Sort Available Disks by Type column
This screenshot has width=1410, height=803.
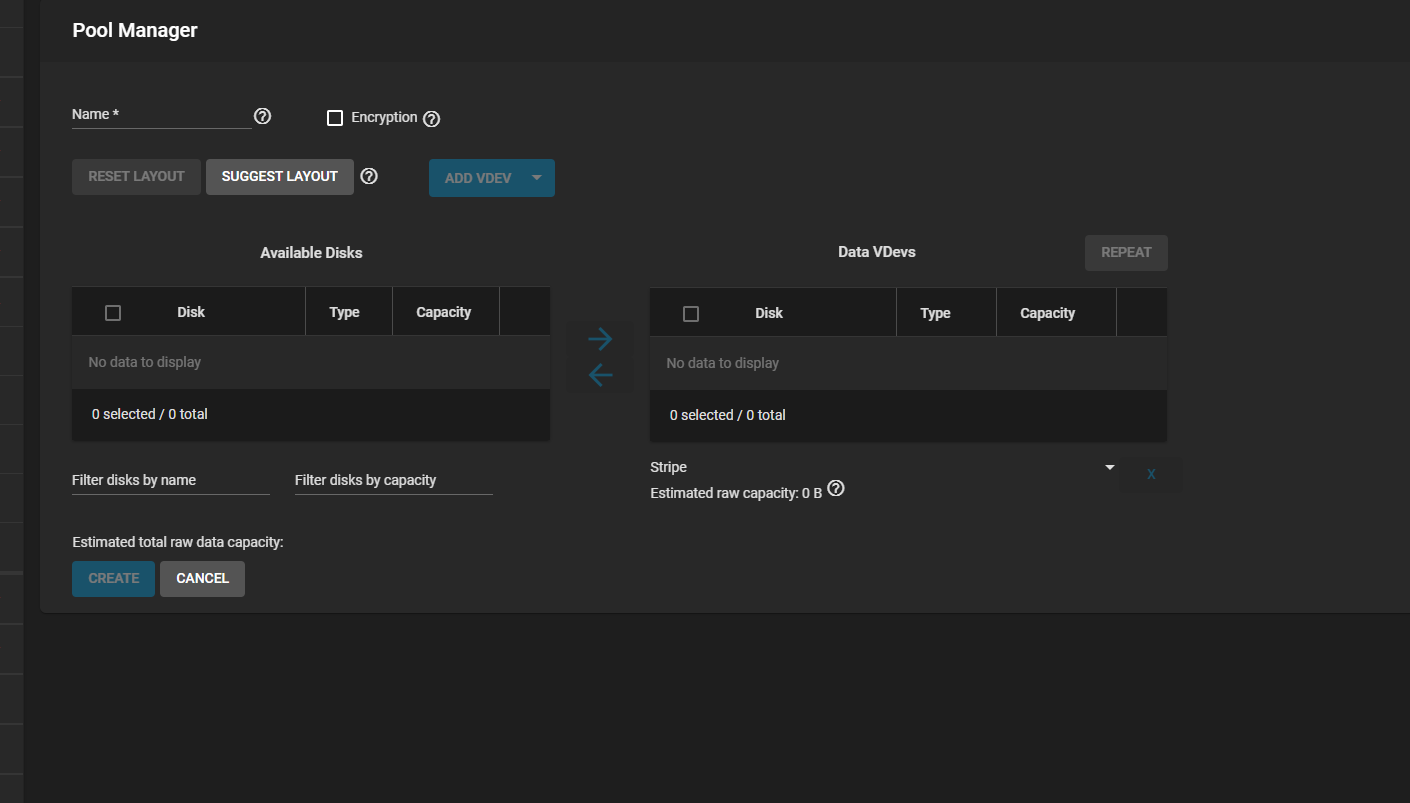pos(344,312)
